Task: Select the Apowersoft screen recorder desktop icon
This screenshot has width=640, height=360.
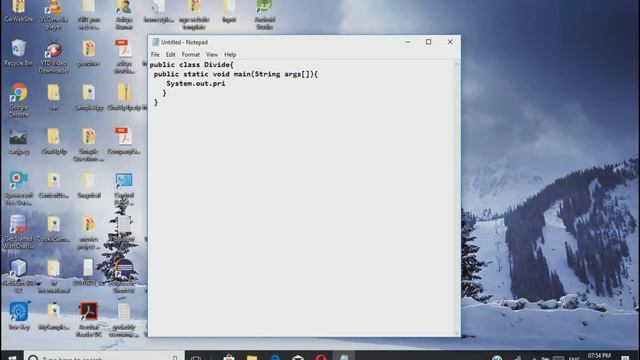Action: tap(18, 188)
